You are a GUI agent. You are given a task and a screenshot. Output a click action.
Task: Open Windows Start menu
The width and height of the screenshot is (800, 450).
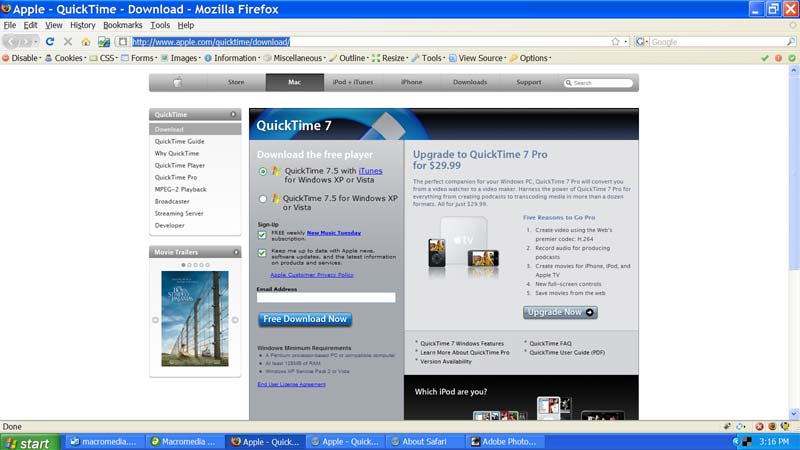(x=29, y=442)
